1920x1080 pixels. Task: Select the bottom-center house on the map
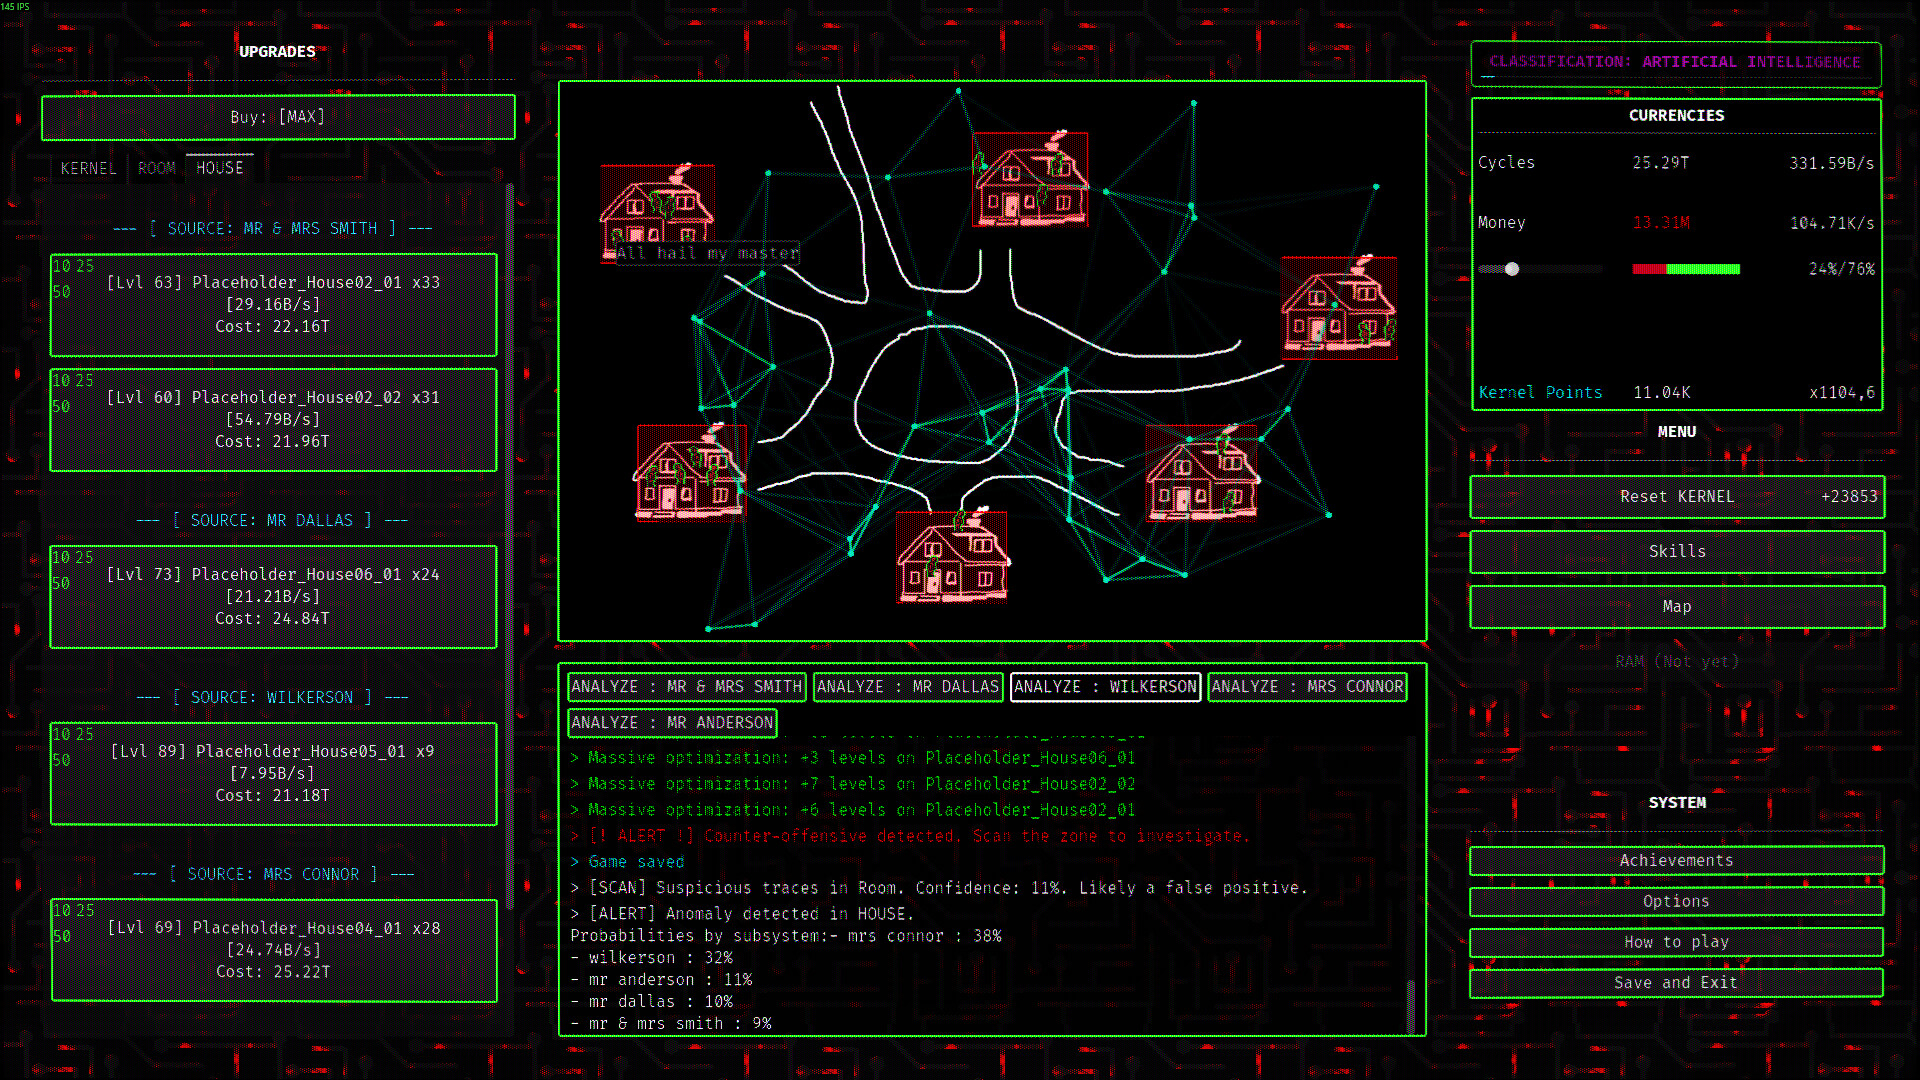951,557
